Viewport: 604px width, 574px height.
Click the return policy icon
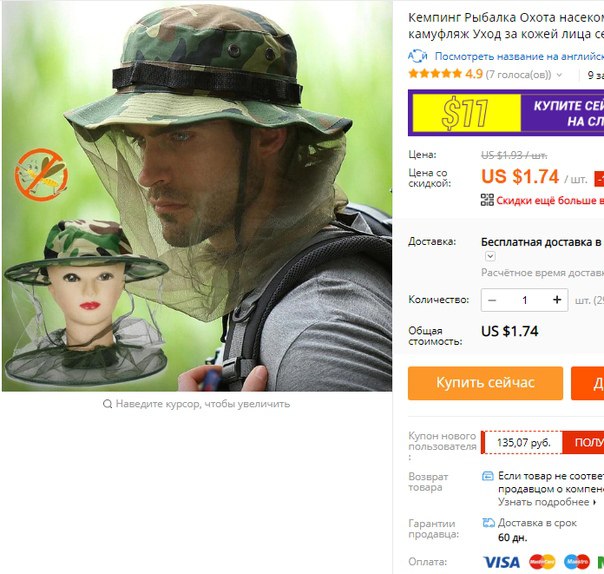(488, 476)
